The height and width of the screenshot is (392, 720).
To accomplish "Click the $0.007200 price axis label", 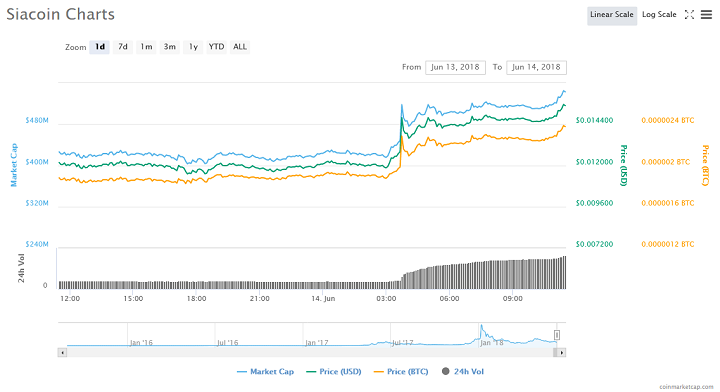I will [x=594, y=244].
